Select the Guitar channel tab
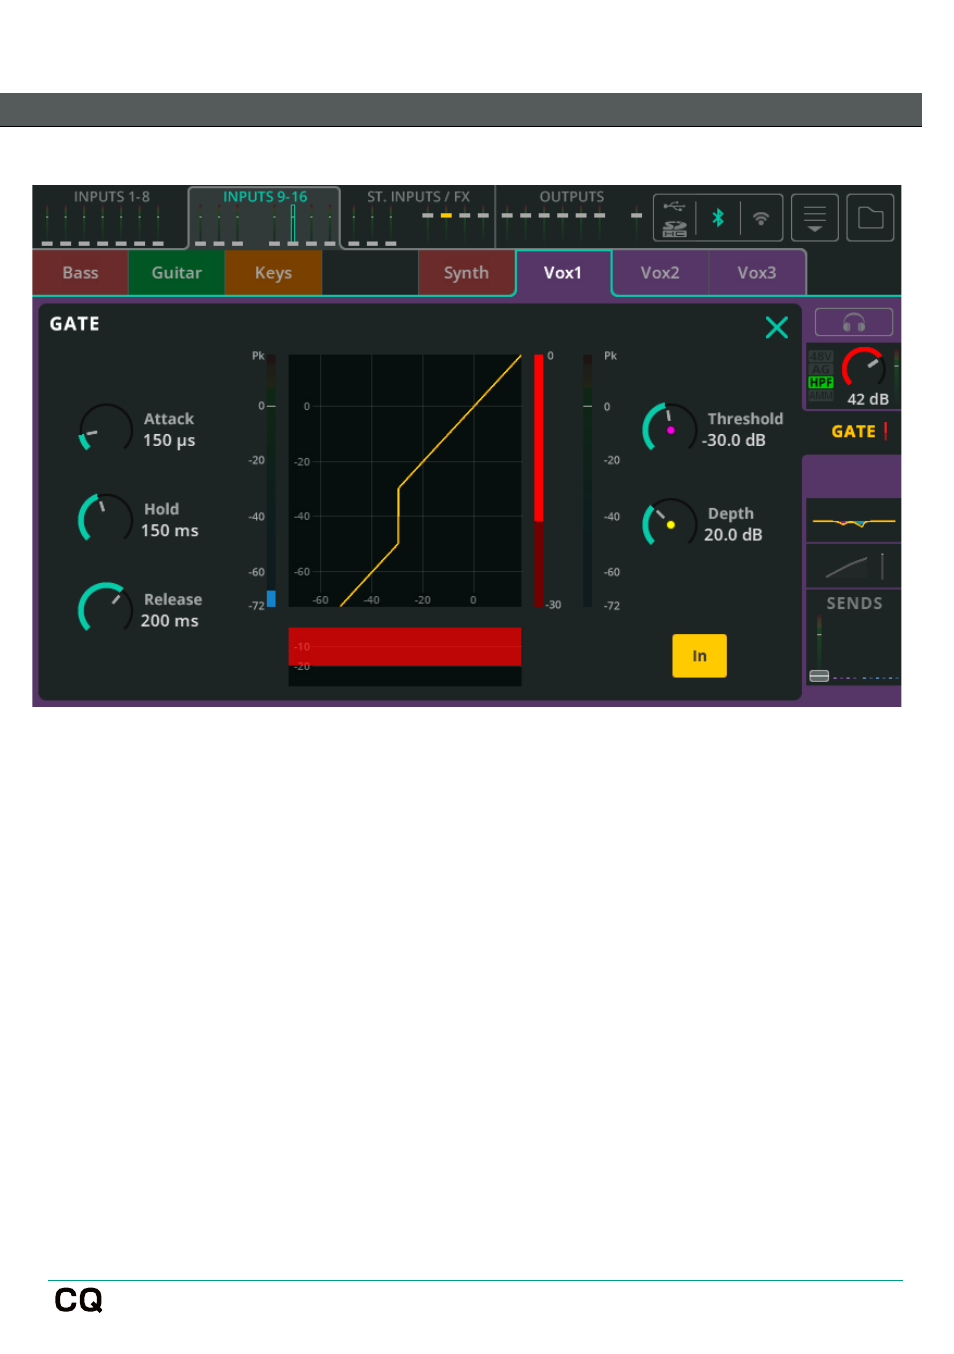 click(x=177, y=273)
